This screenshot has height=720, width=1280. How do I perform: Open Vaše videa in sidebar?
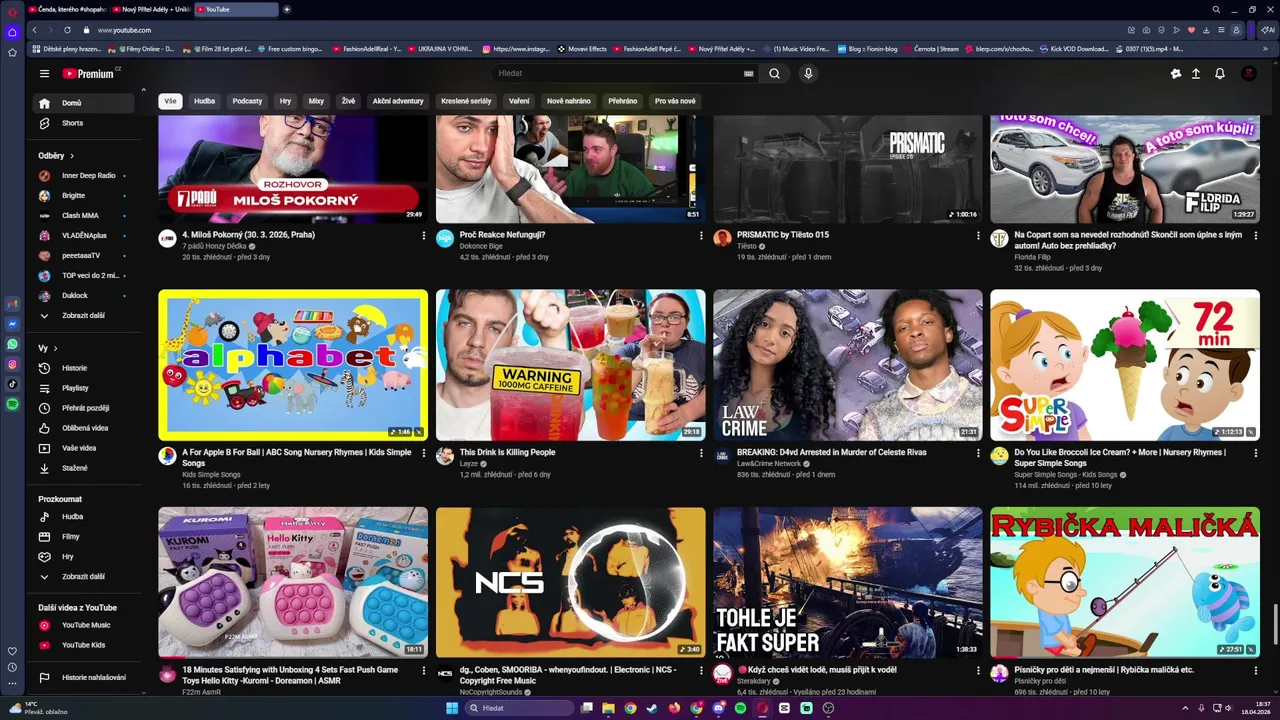[x=84, y=448]
